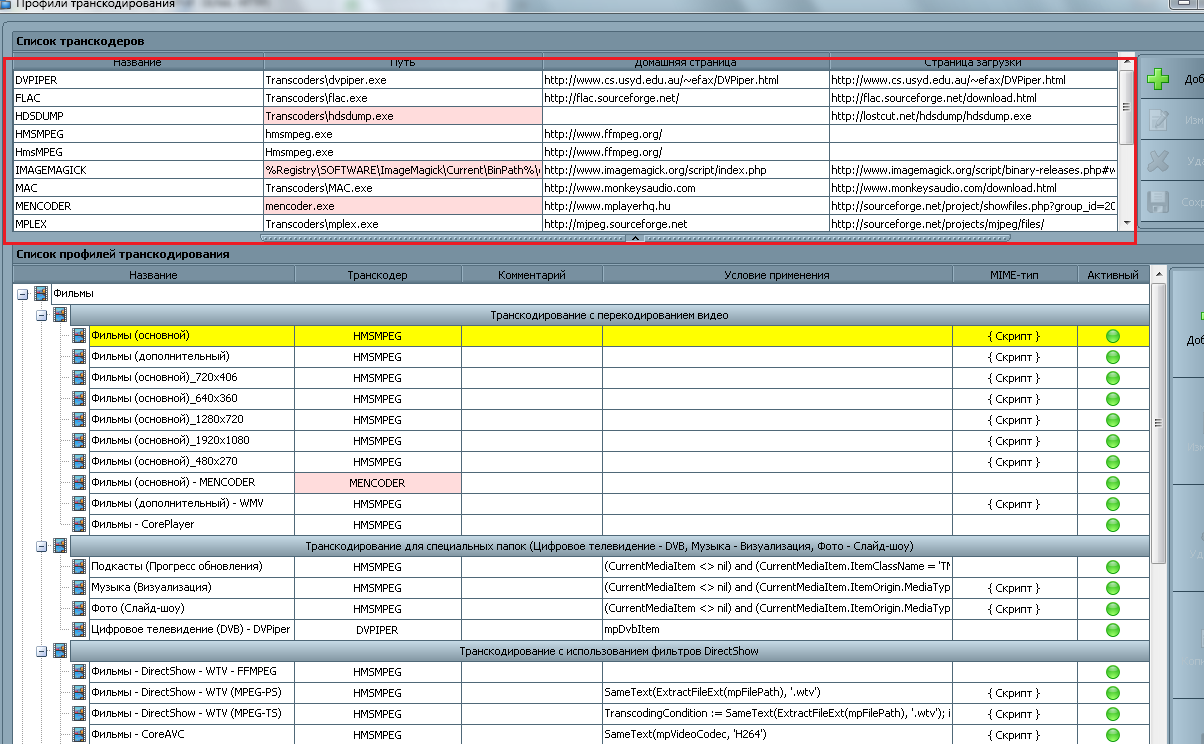Select the IMAGEMAGICK transcoder row name

click(138, 170)
